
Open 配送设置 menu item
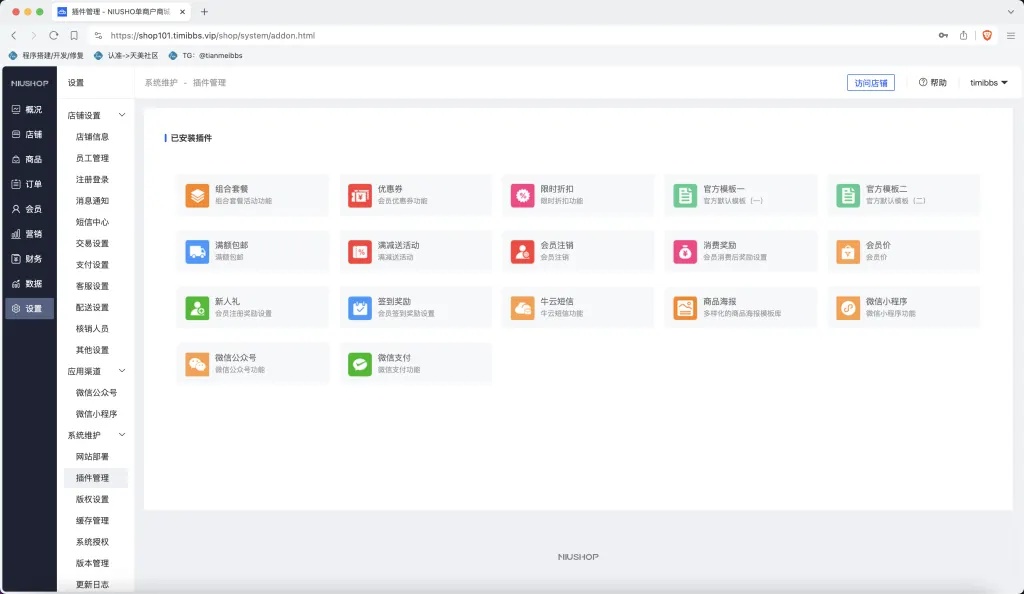(92, 307)
